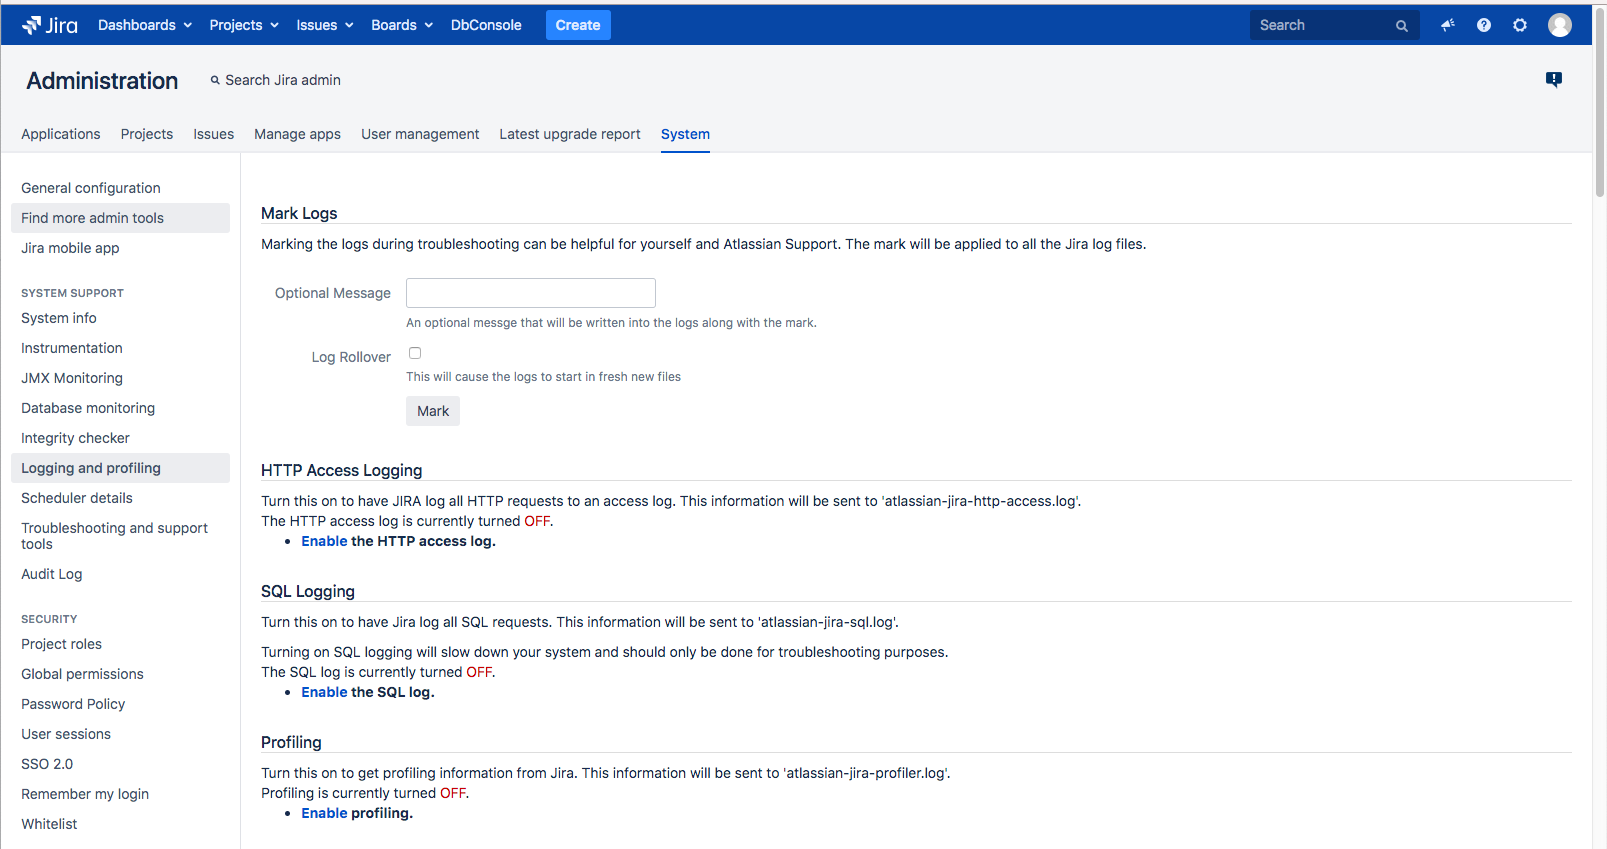The height and width of the screenshot is (849, 1607).
Task: Click the Search Jira admin magnifier
Action: (x=215, y=80)
